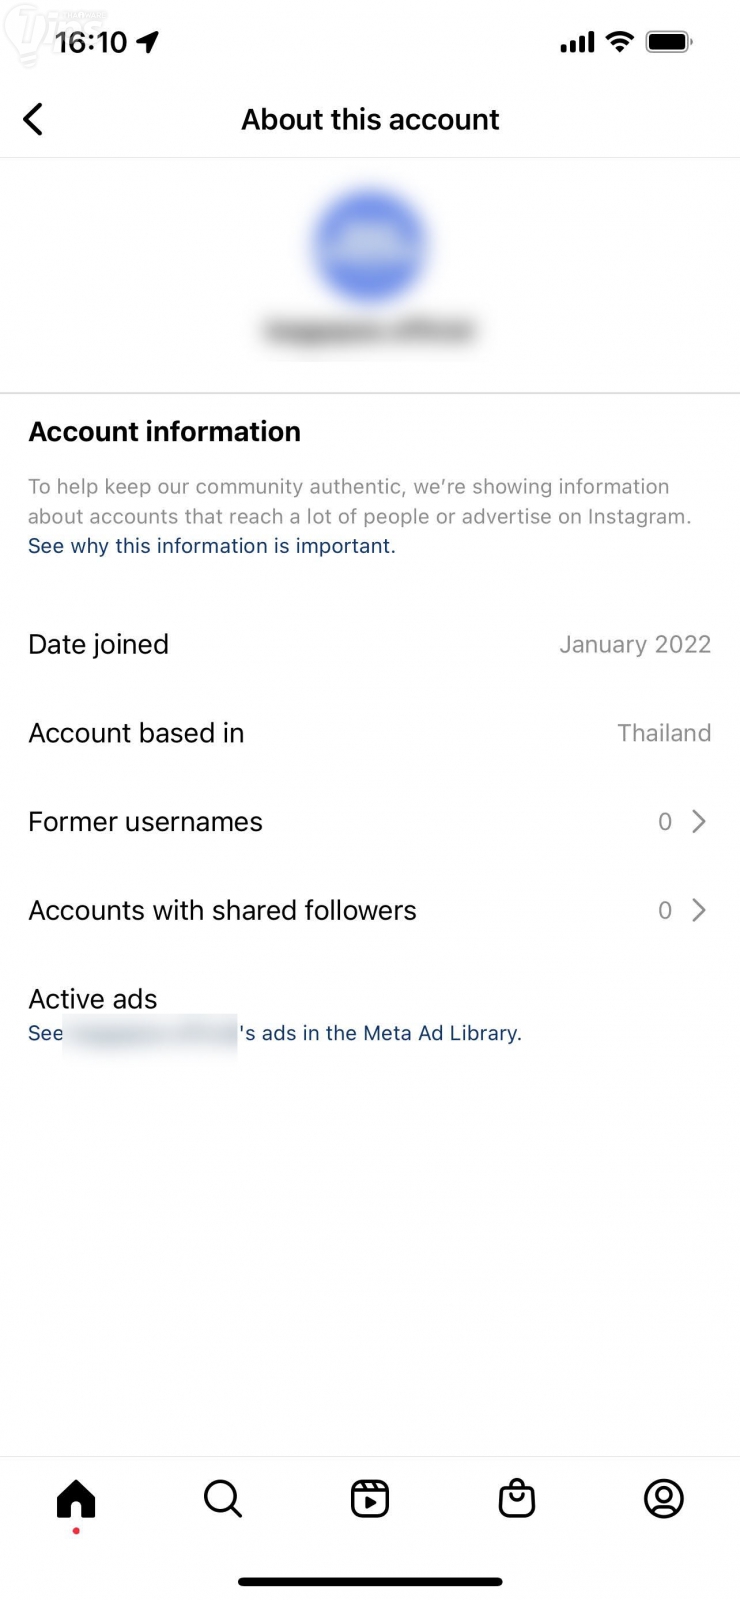Open the Shop bag tab
The image size is (740, 1600).
point(517,1499)
